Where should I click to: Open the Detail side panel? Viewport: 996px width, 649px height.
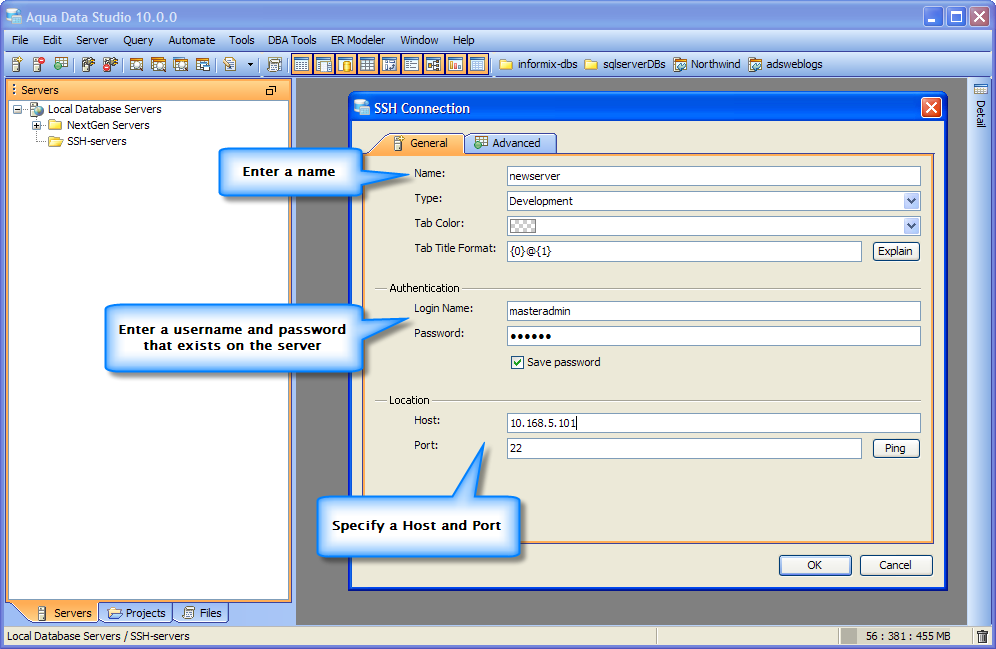coord(981,106)
